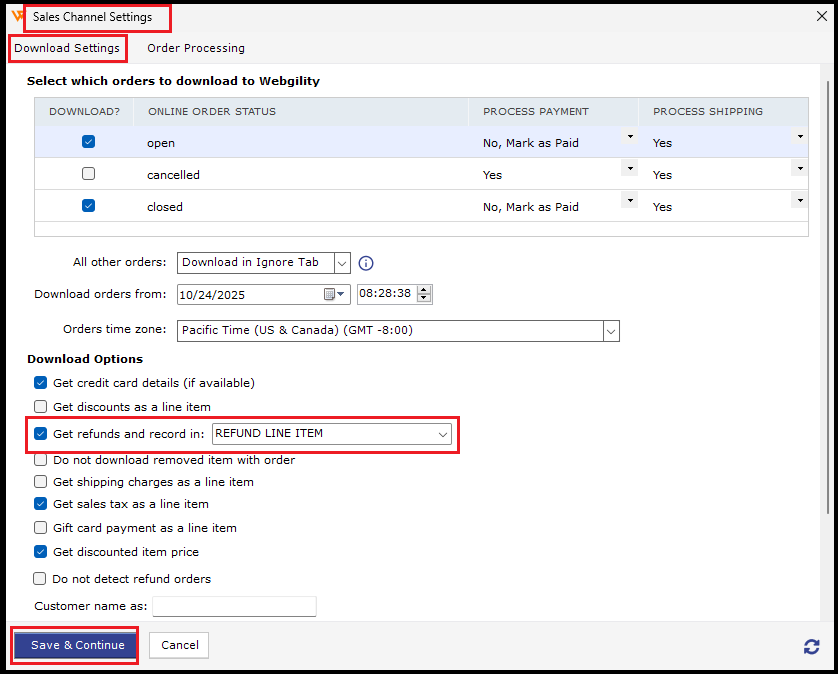Open the REFUND LINE ITEM dropdown
This screenshot has width=838, height=674.
[442, 434]
